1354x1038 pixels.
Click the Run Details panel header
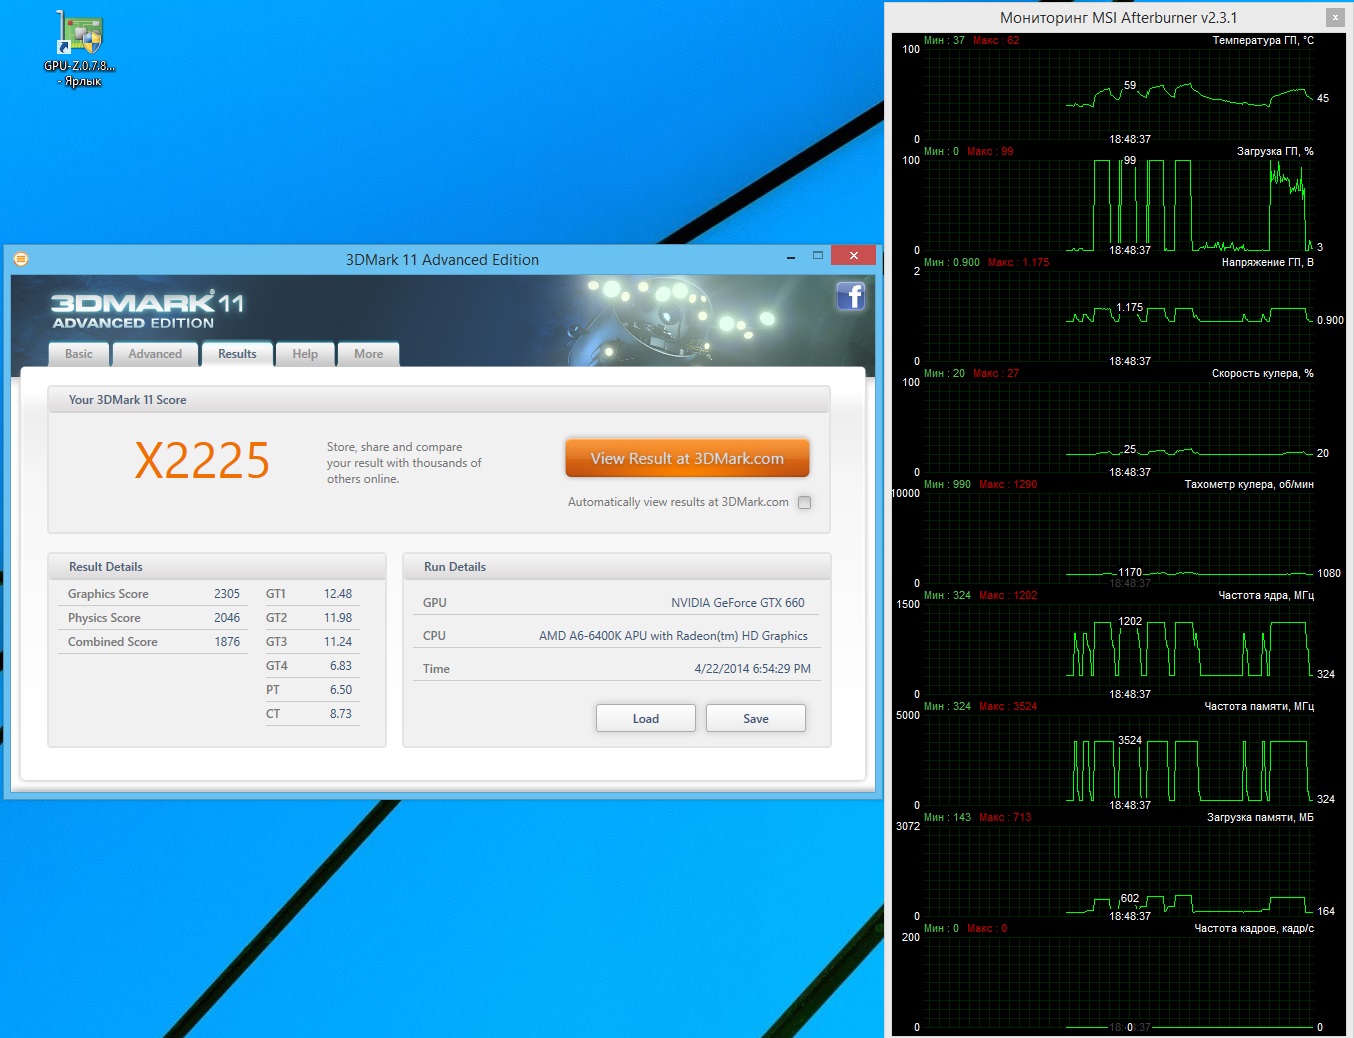(x=617, y=567)
